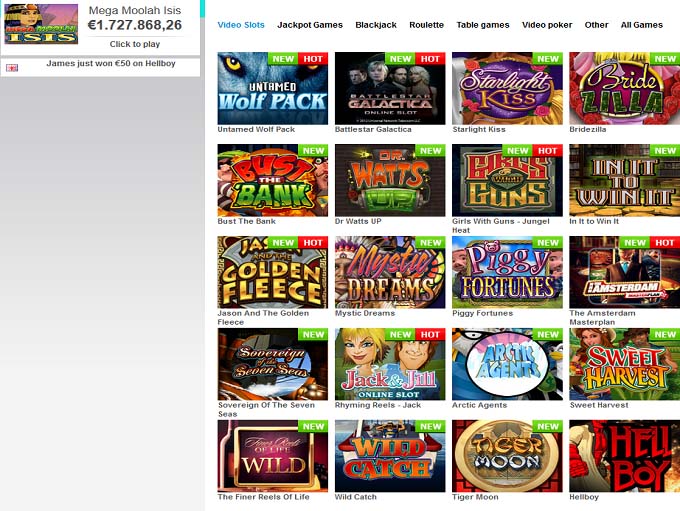Open the Mystic Dreams title link
The height and width of the screenshot is (511, 680).
pos(365,313)
